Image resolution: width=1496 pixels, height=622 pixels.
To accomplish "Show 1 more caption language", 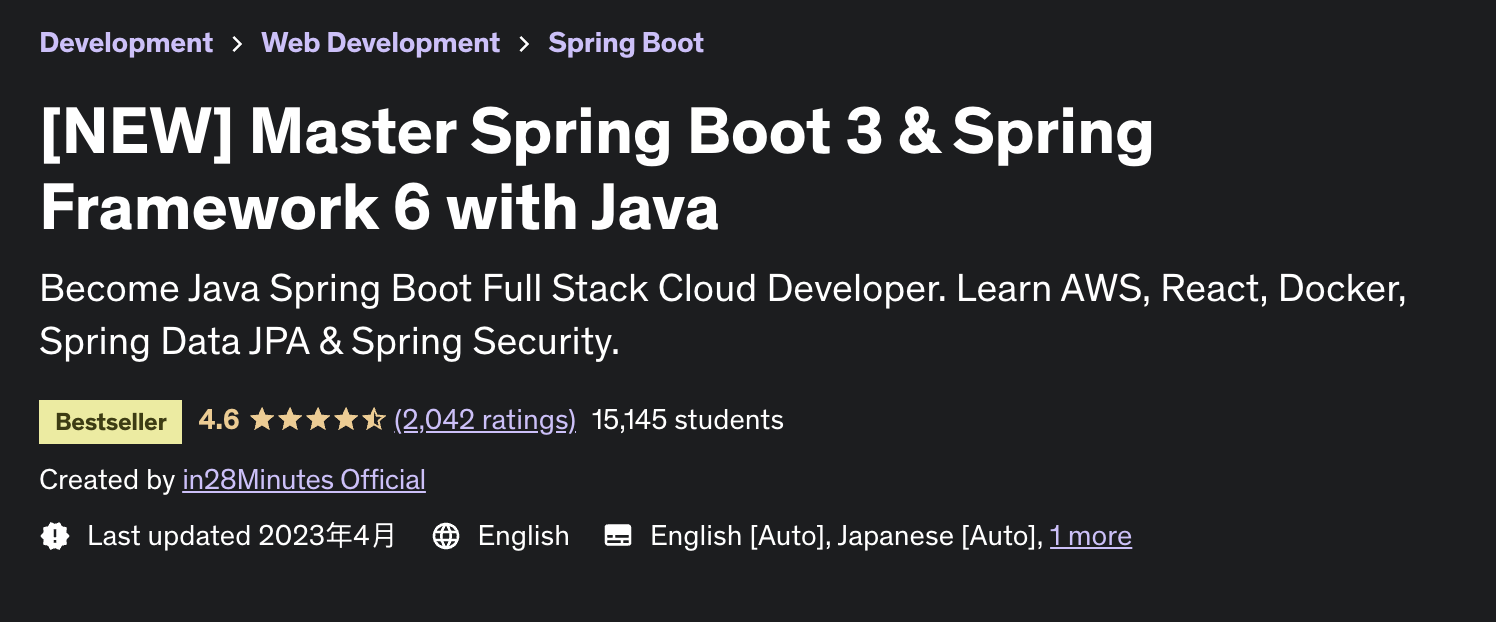I will tap(1091, 536).
